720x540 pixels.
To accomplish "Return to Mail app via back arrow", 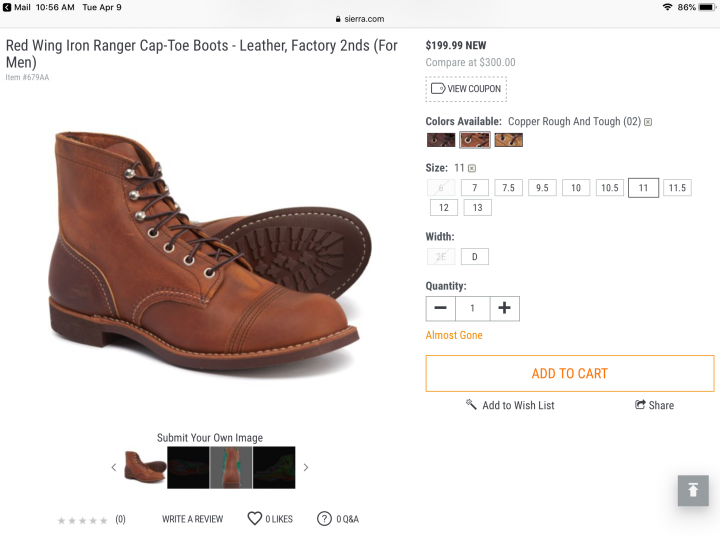I will (x=7, y=7).
